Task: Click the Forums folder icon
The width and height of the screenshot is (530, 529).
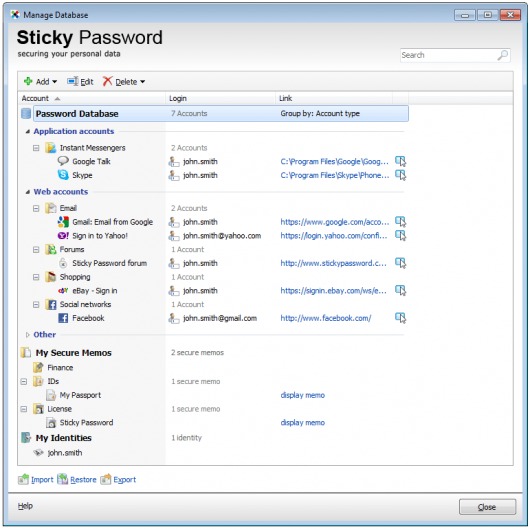Action: (51, 249)
